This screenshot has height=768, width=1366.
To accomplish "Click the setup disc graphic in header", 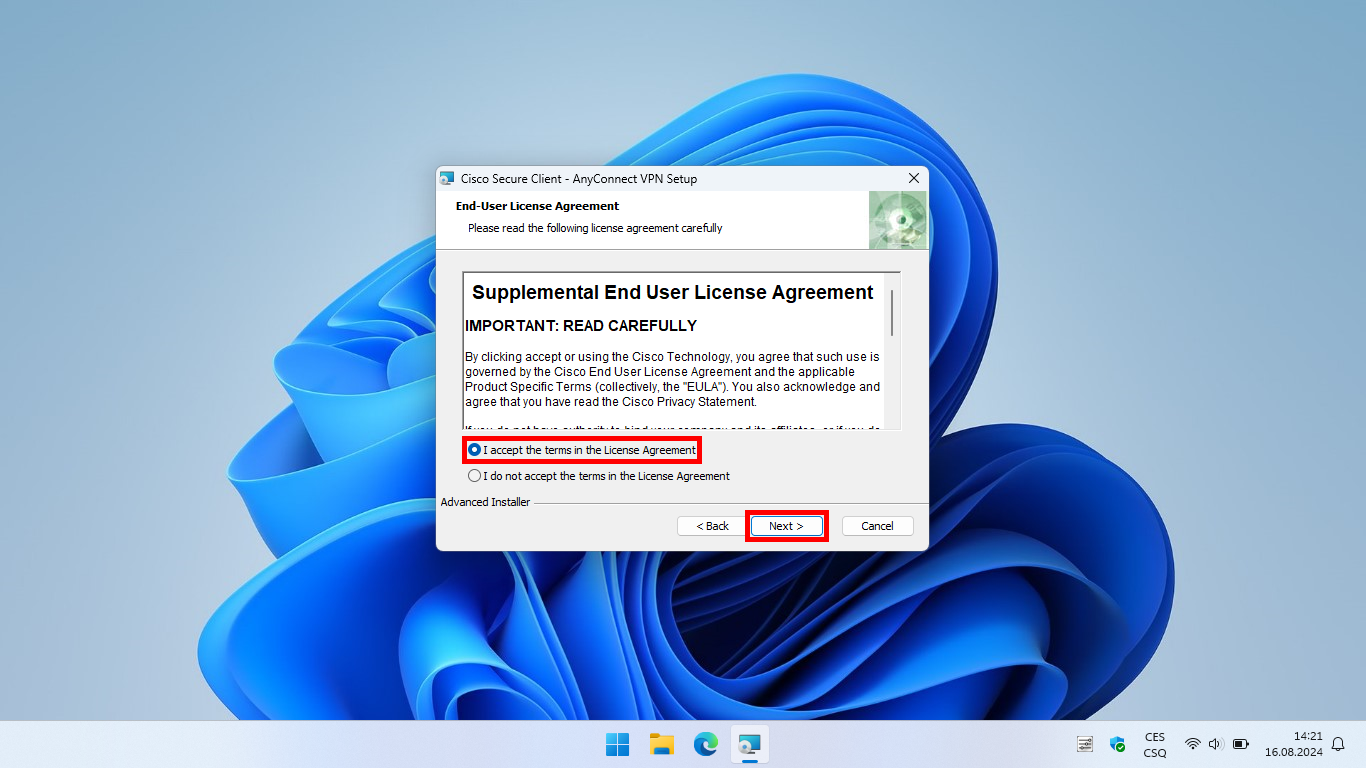I will [x=898, y=220].
